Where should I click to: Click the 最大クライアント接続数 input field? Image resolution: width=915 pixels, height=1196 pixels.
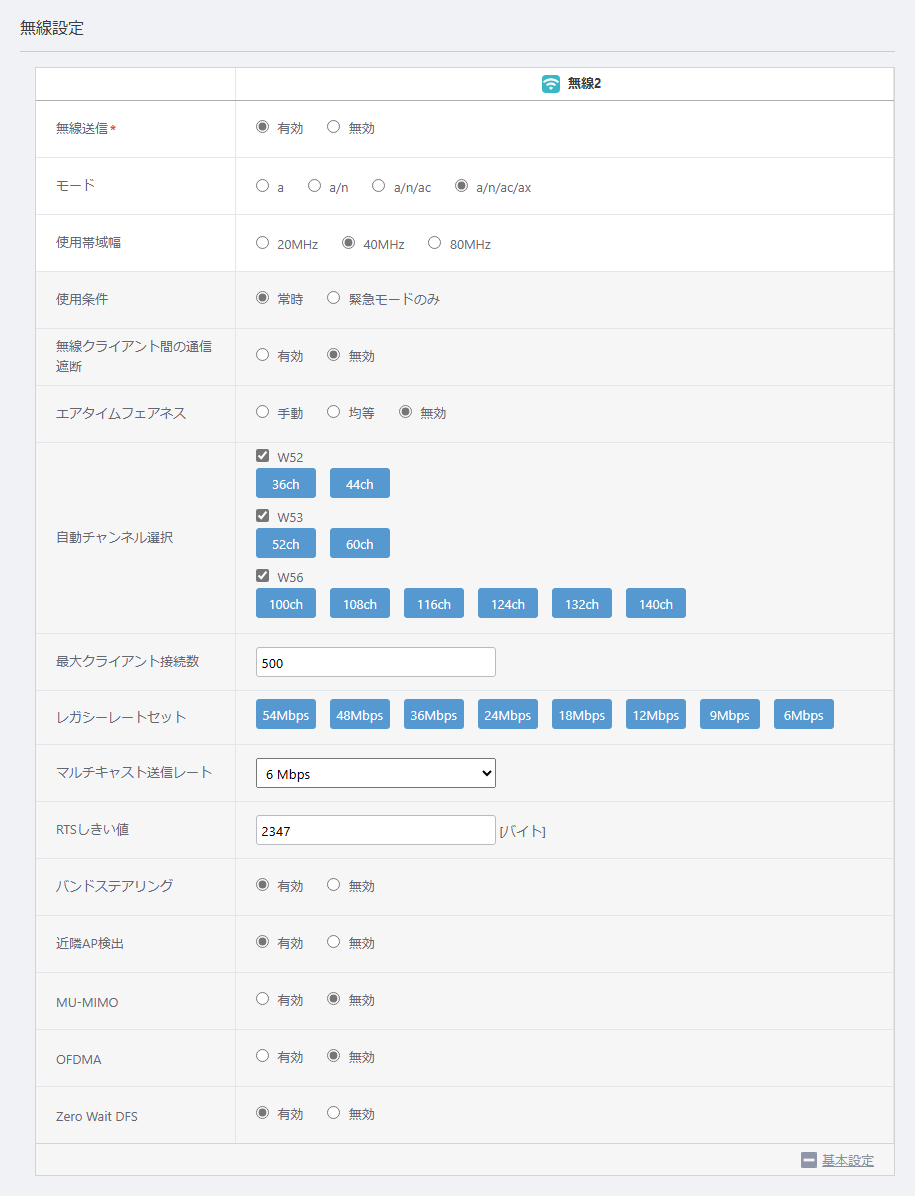point(376,662)
